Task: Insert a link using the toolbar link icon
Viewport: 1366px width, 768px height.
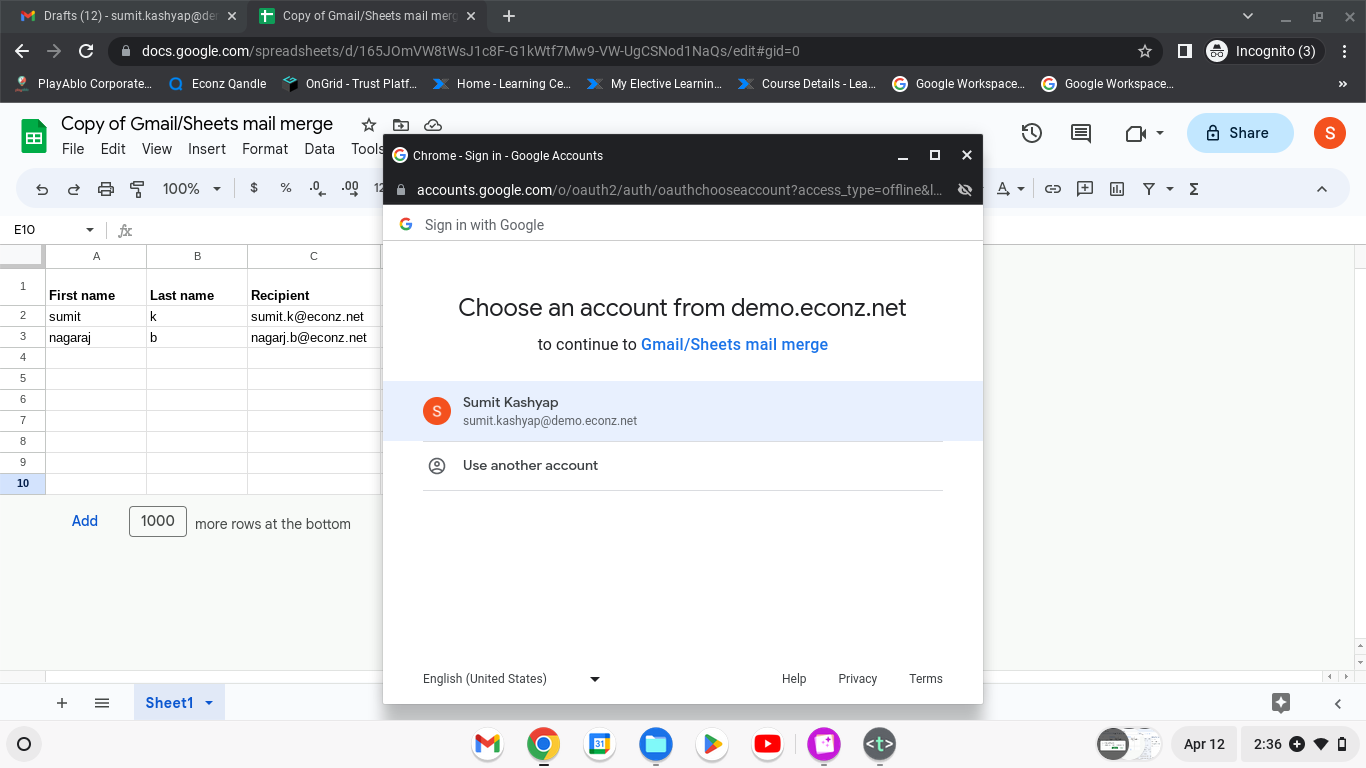Action: pyautogui.click(x=1053, y=189)
